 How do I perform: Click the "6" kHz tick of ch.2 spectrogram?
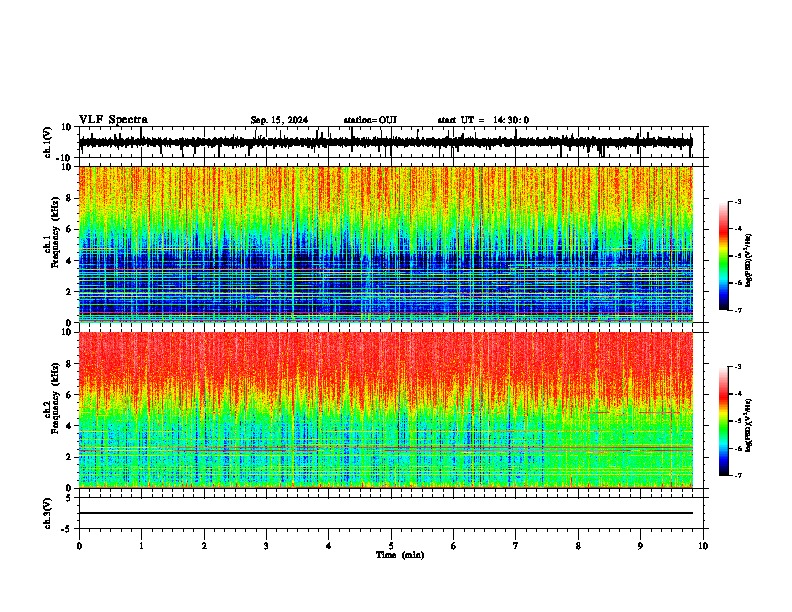pos(70,395)
